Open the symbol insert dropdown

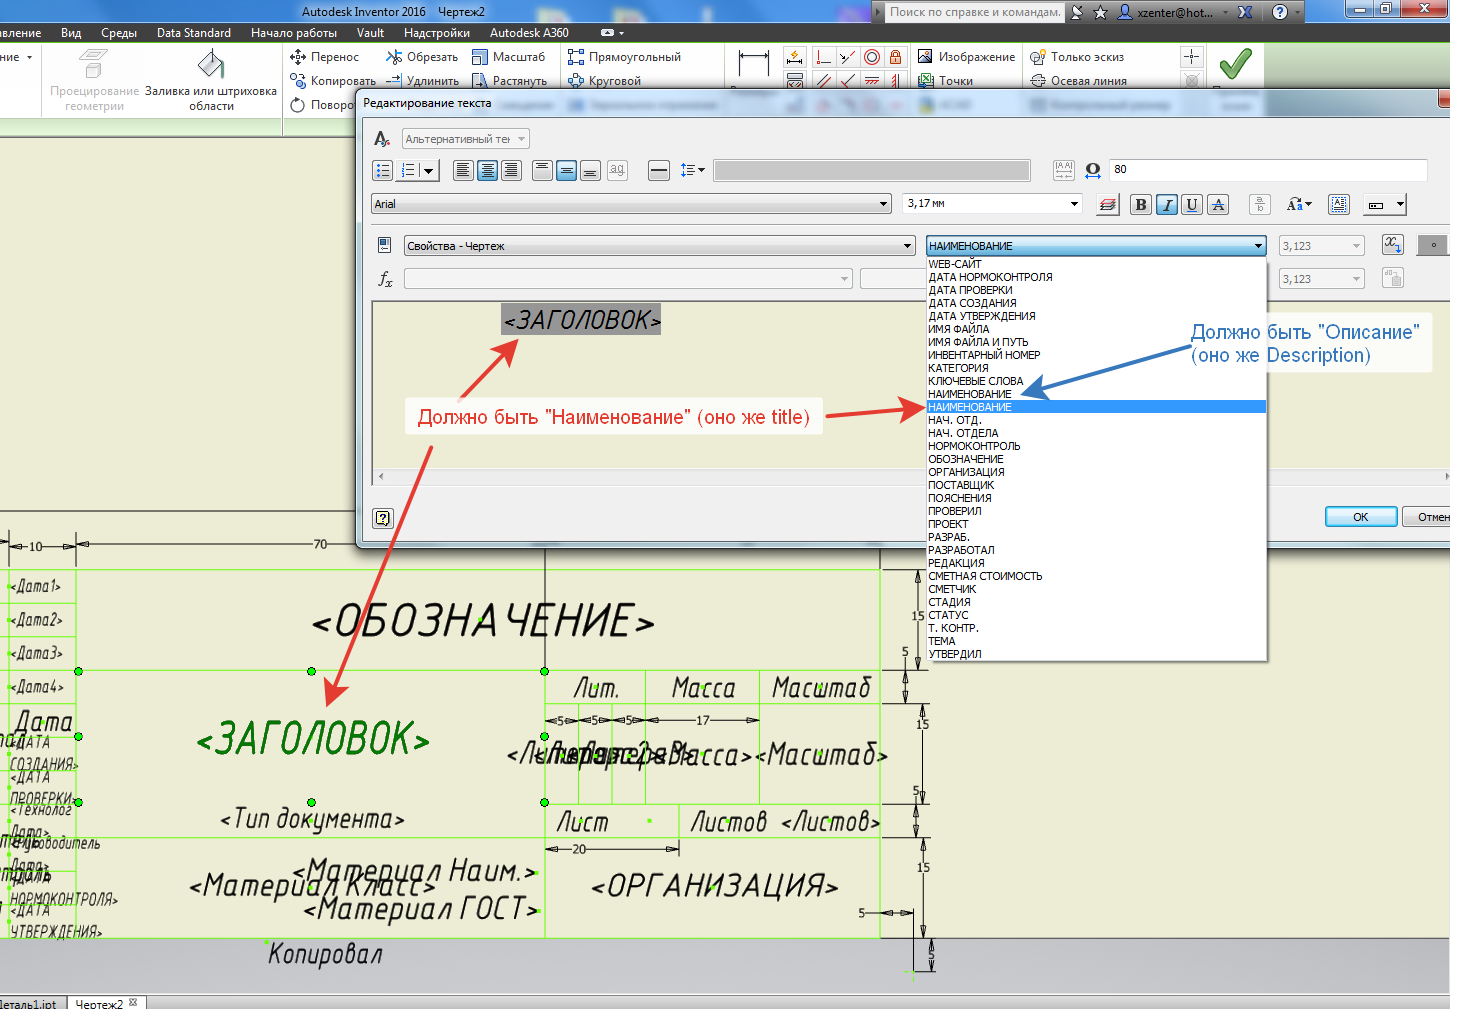1386,204
